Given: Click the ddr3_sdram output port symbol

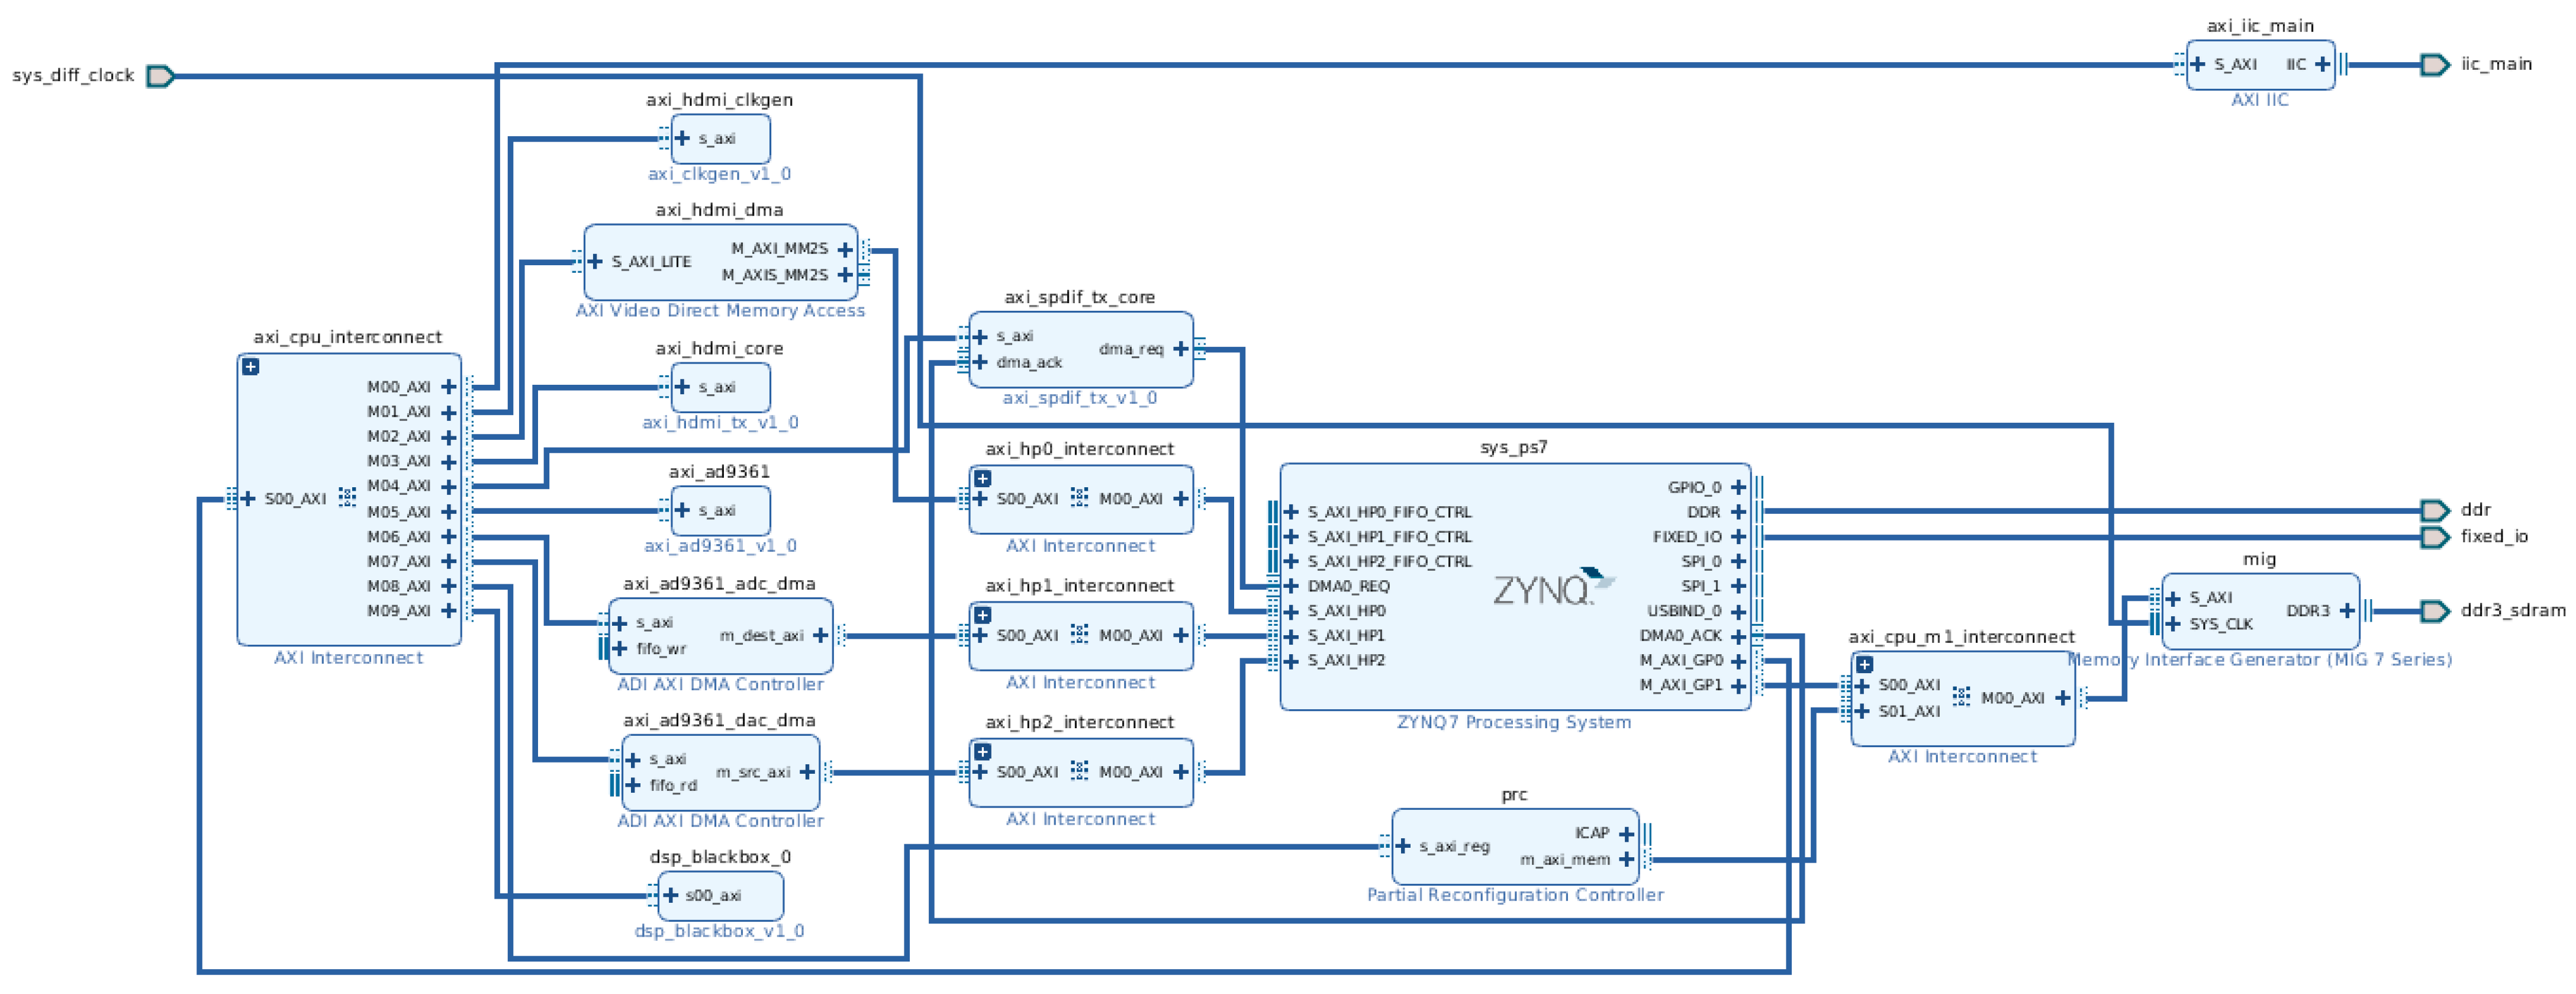Looking at the screenshot, I should coord(2434,611).
